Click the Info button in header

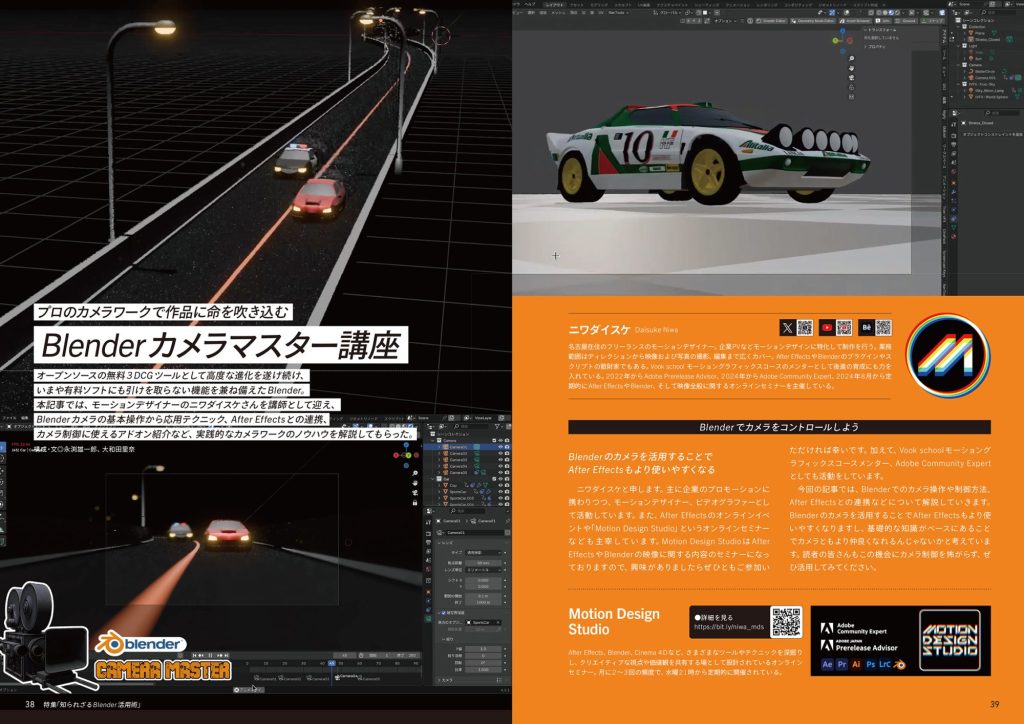coord(883,20)
